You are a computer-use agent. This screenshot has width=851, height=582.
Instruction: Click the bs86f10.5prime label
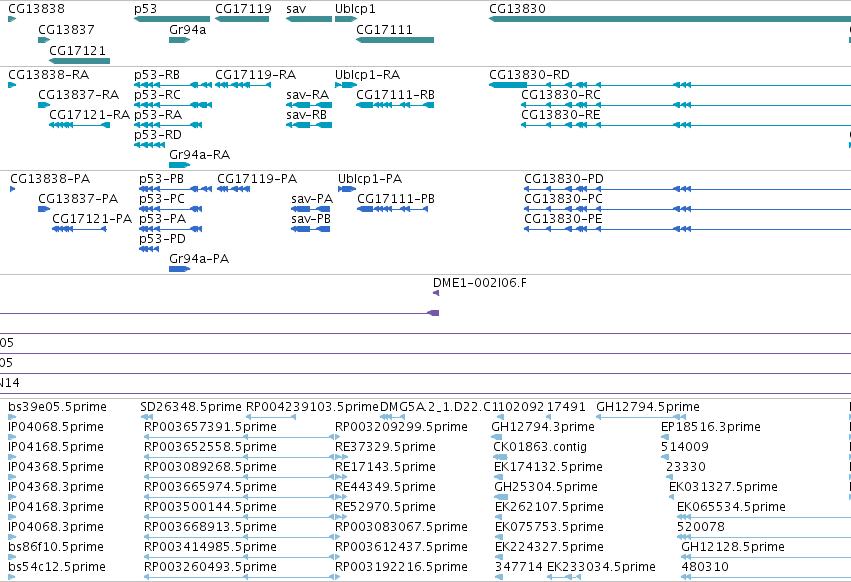56,547
